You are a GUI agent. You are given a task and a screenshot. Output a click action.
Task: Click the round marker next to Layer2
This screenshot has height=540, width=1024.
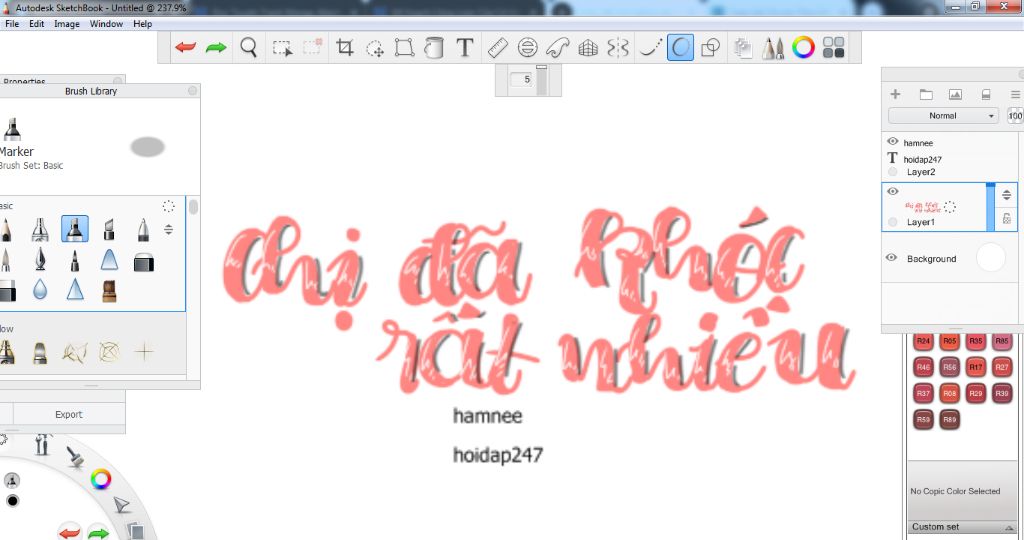[893, 172]
